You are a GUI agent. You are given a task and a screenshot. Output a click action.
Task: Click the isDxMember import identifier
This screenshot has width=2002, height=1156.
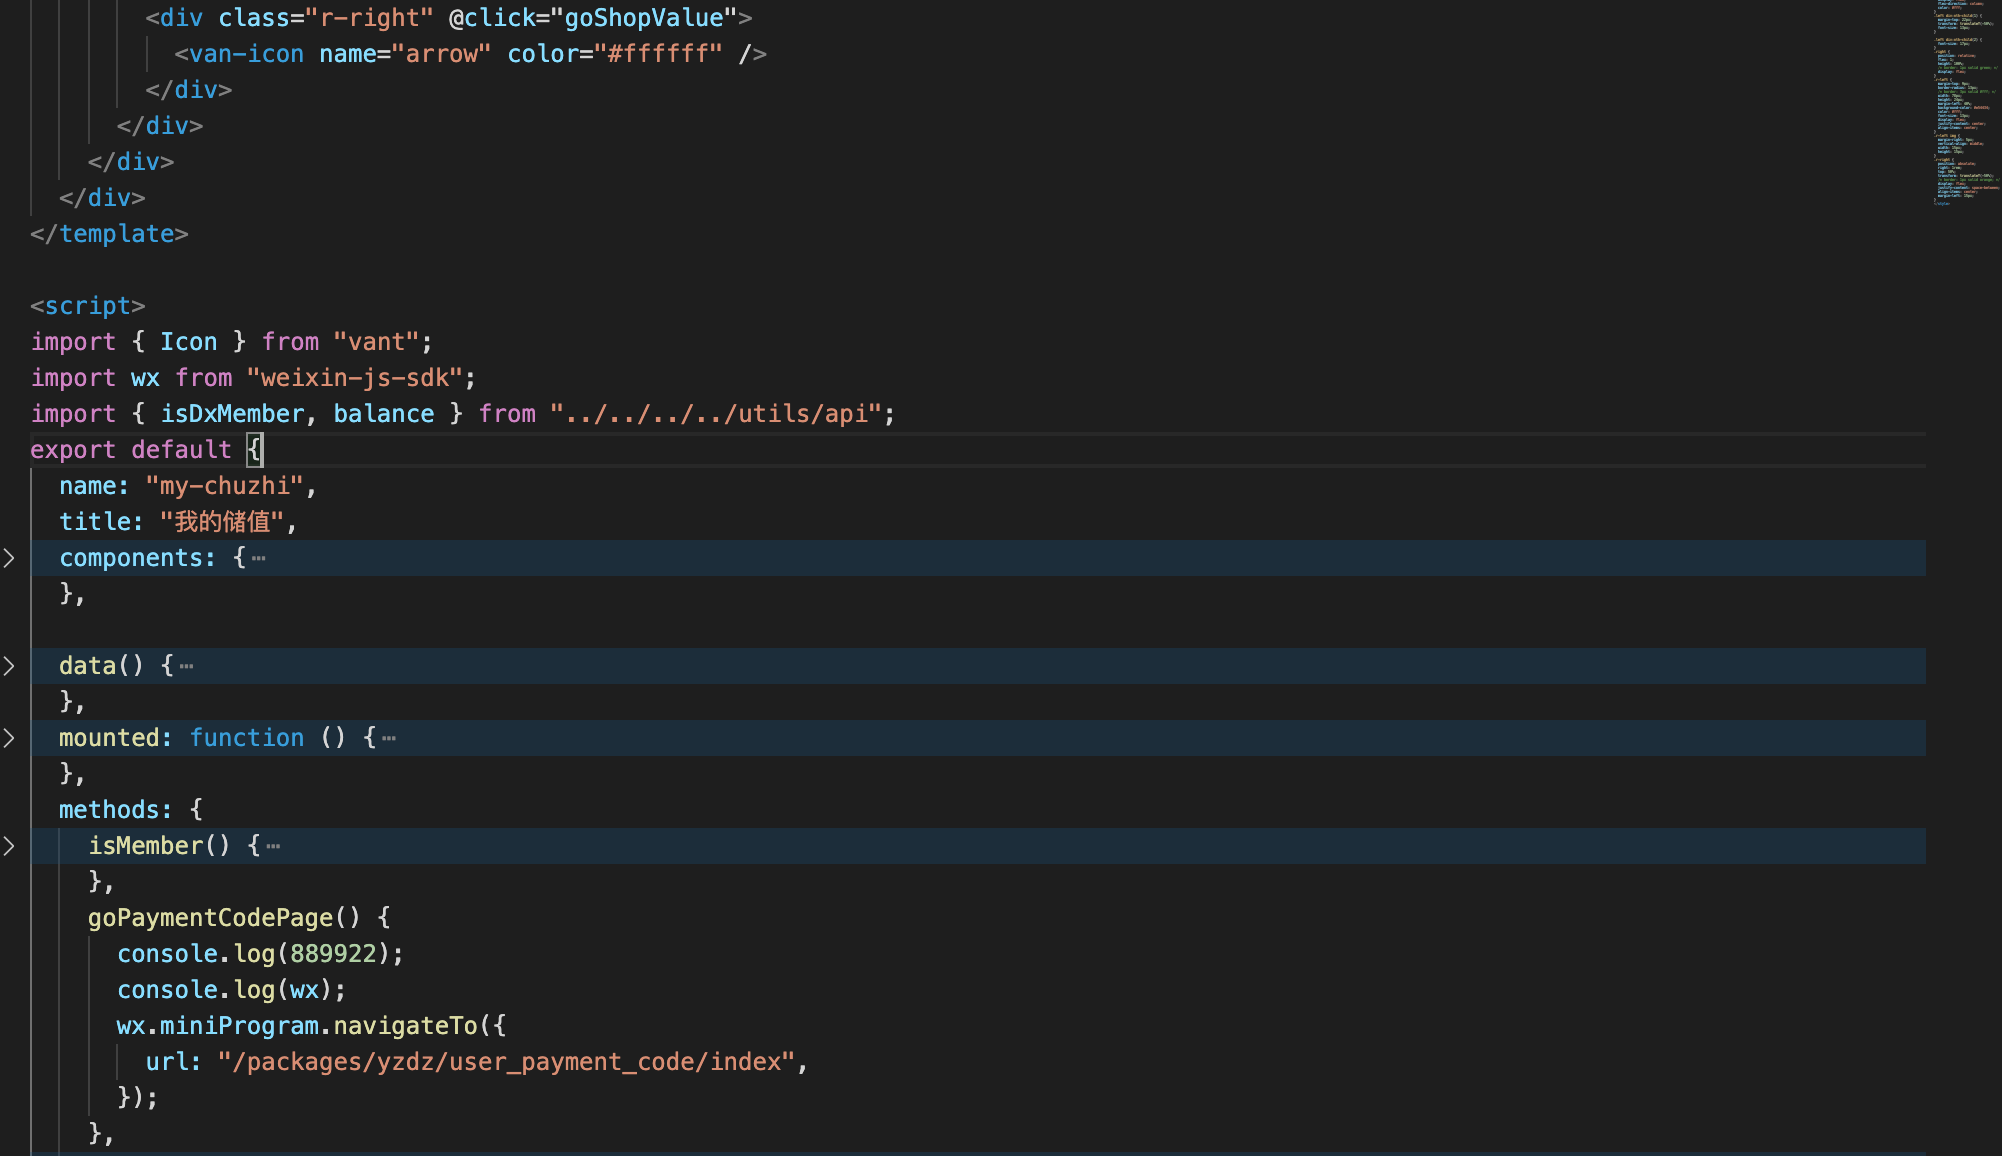pos(232,414)
